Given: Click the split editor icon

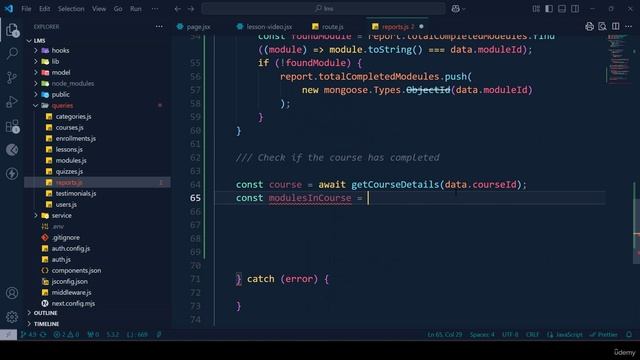Looking at the screenshot, I should (x=616, y=27).
